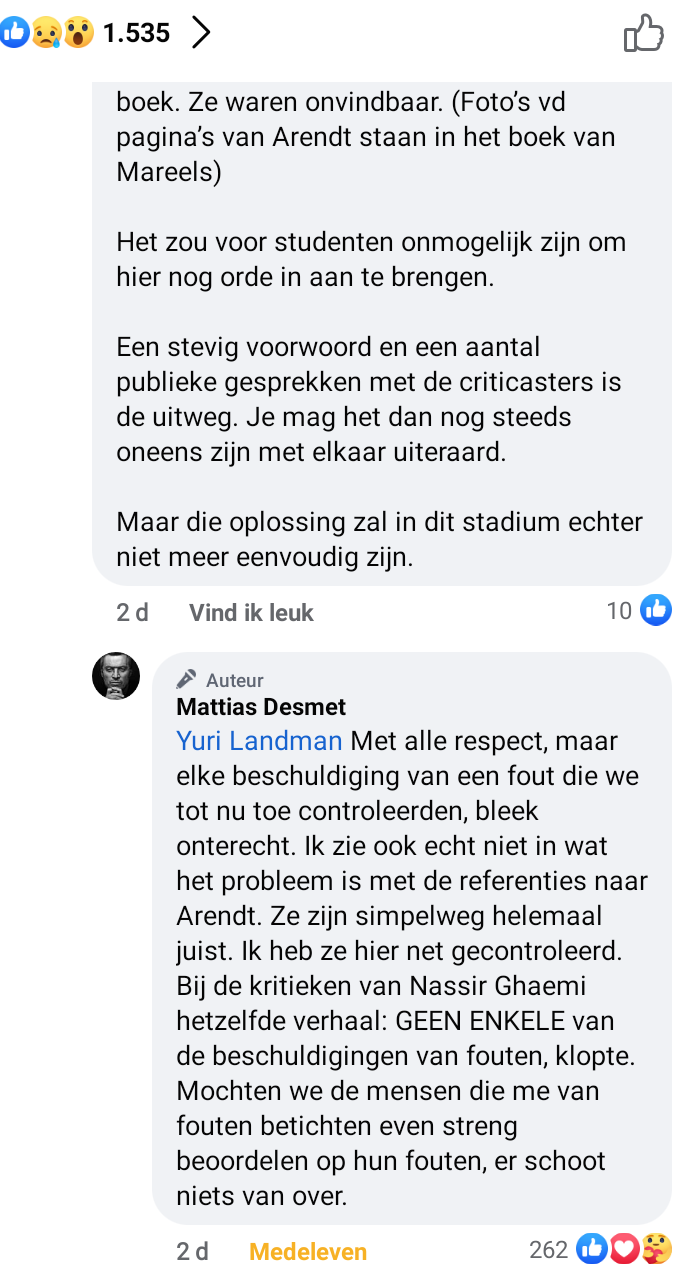Click the thumbs-up Like icon top right

click(645, 33)
